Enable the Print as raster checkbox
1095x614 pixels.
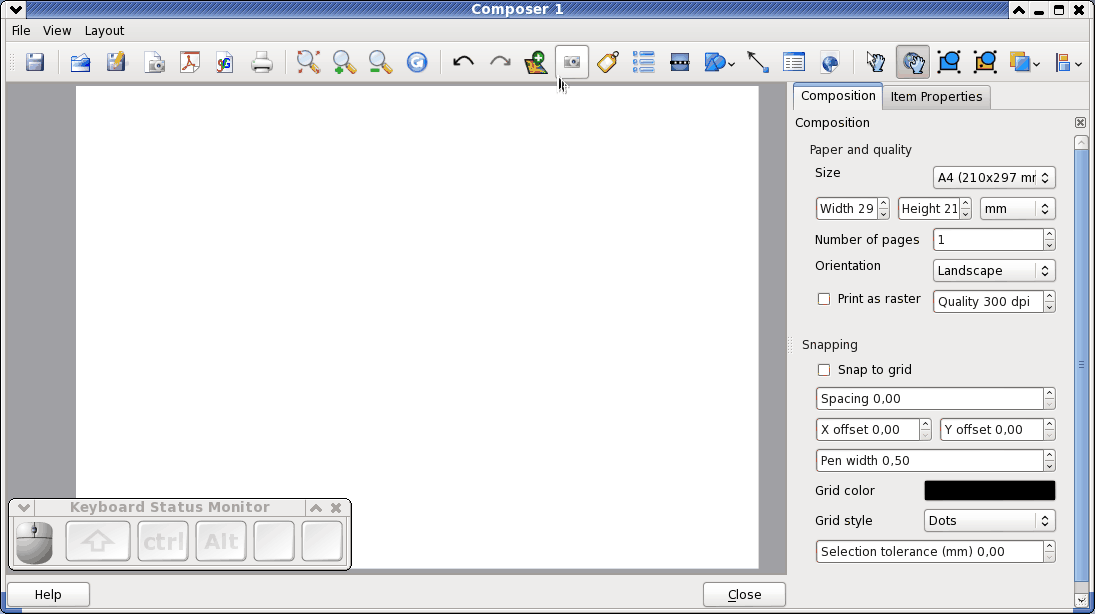824,299
